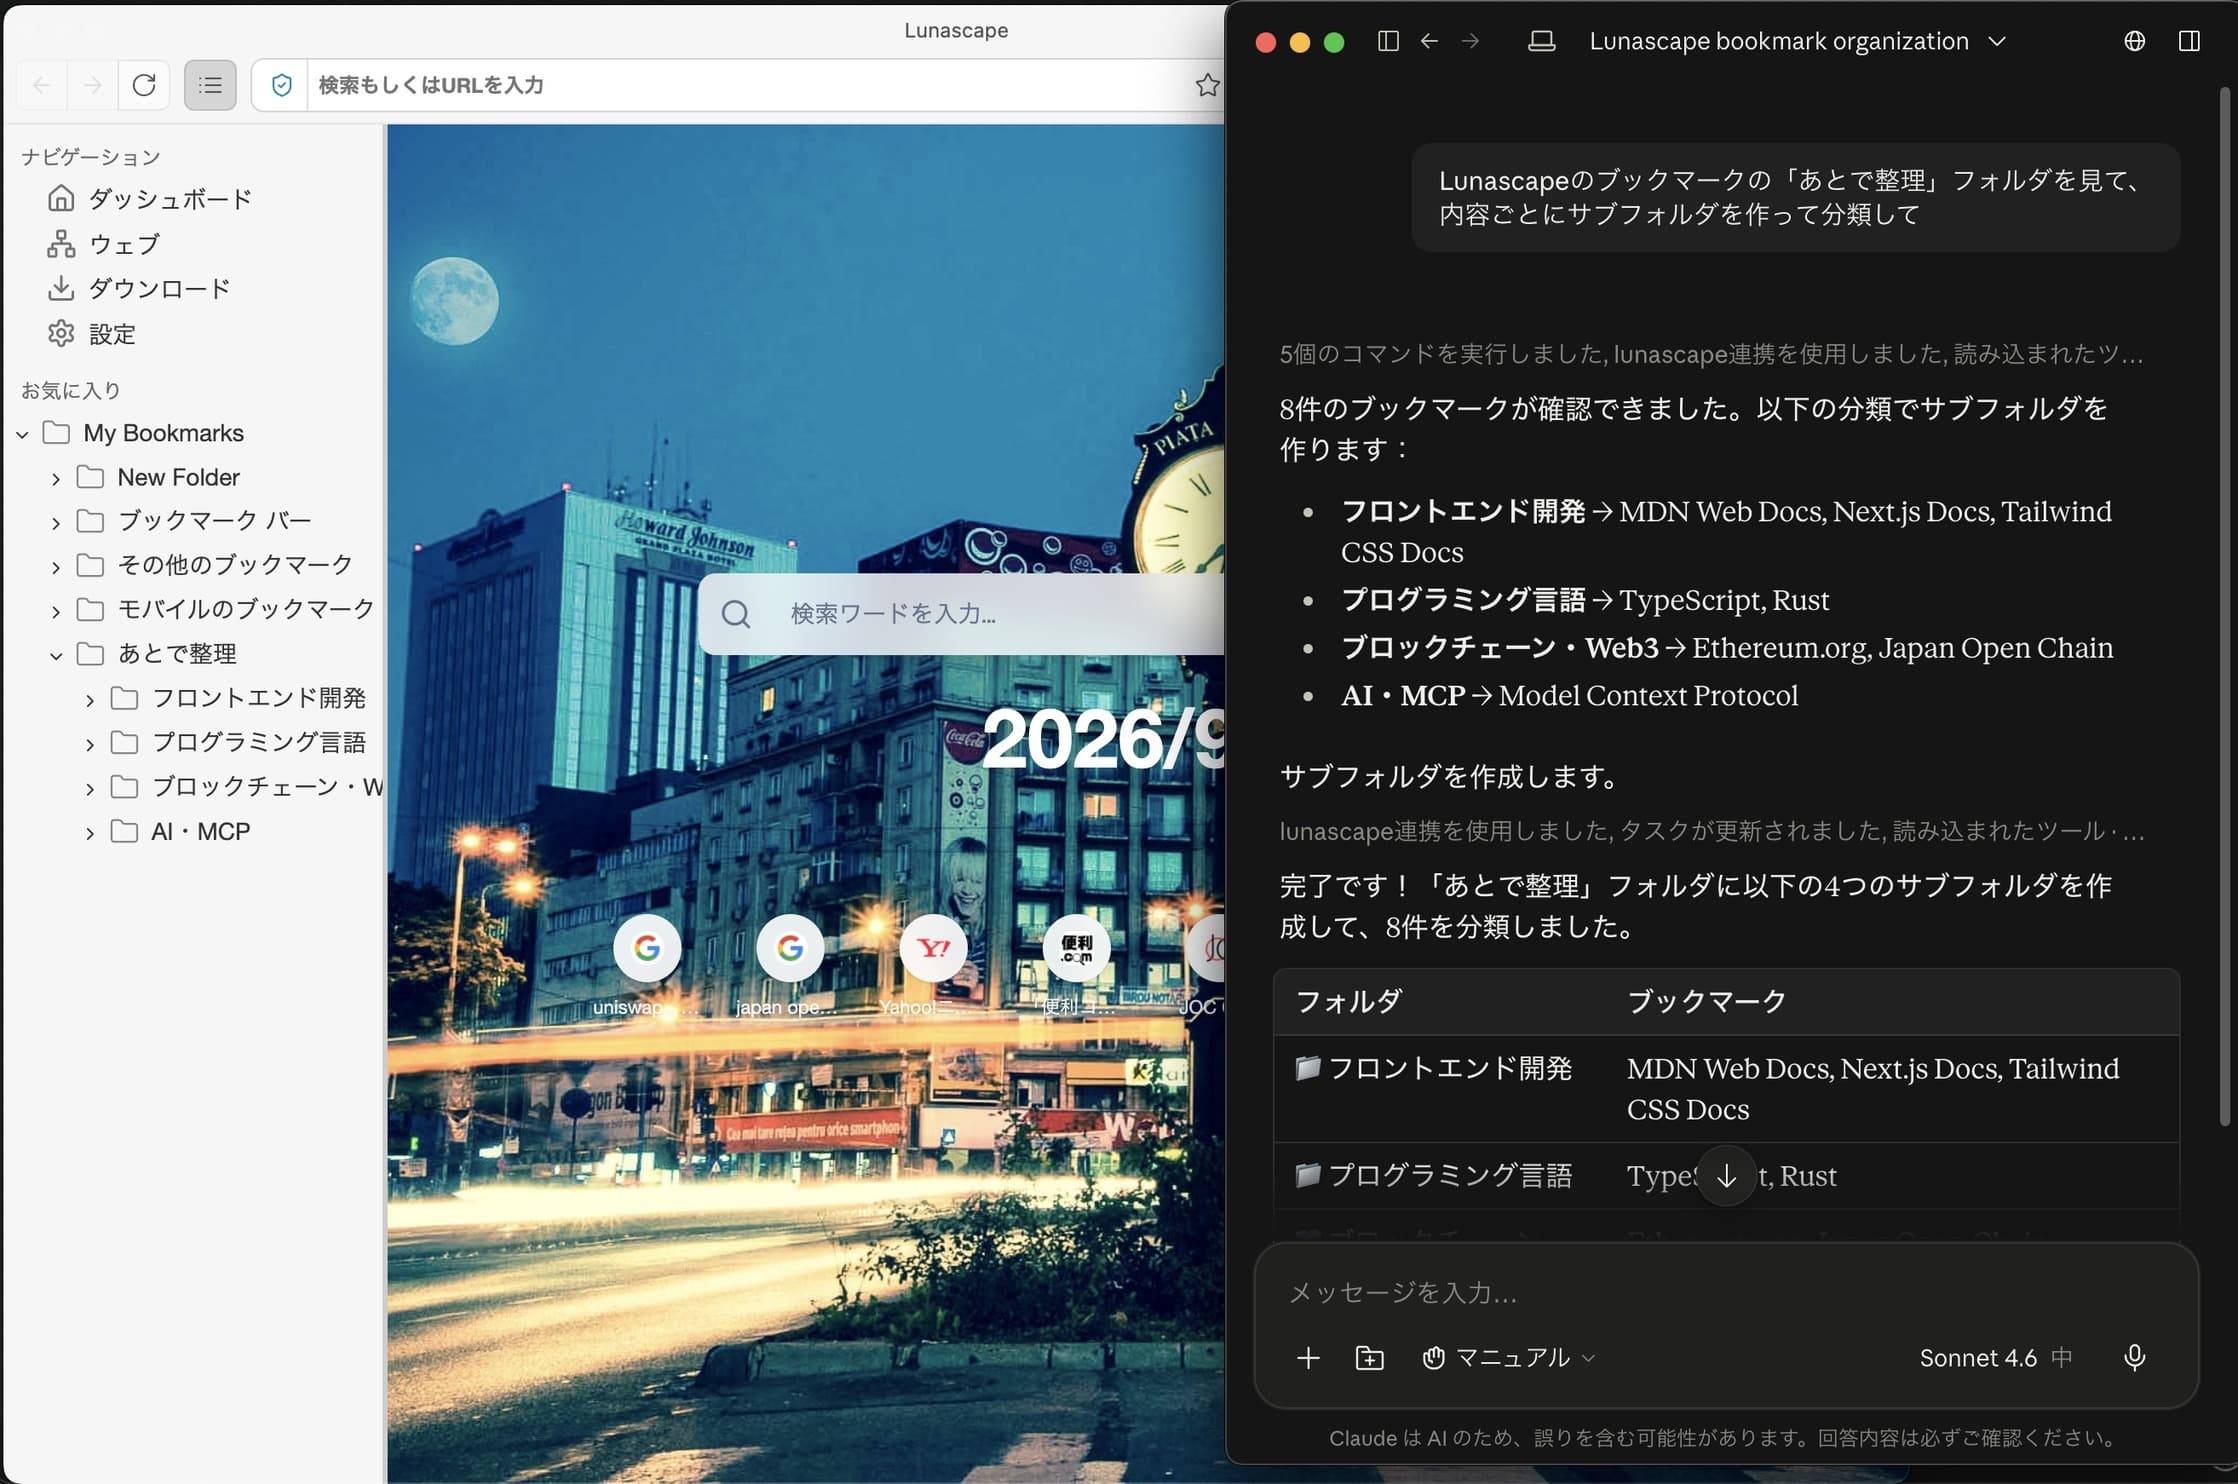Jump to bottom with the down-arrow button
The image size is (2238, 1484).
[x=1726, y=1176]
